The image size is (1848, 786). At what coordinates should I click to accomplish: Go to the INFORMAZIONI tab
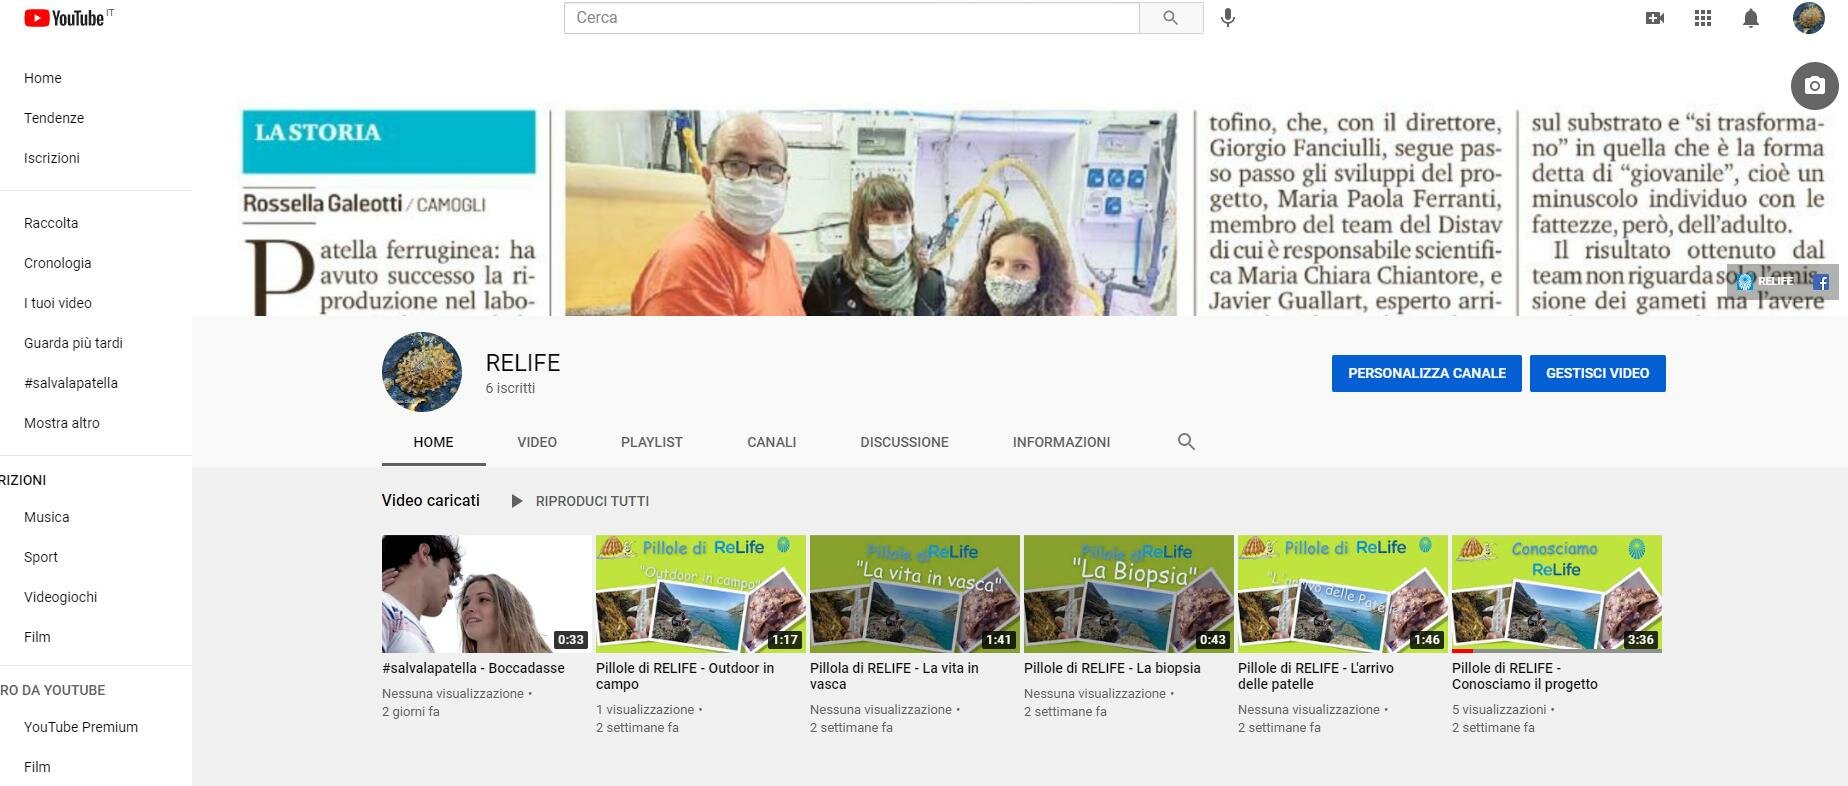[1061, 442]
